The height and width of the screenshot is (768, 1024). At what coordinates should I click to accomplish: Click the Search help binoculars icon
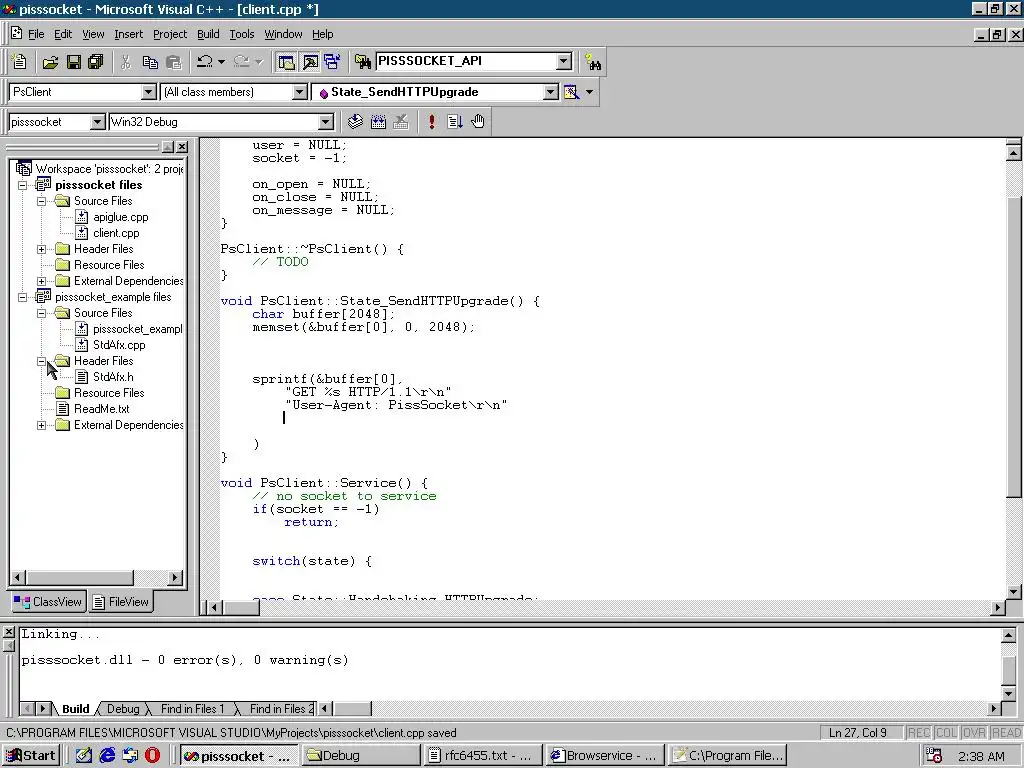(x=593, y=62)
